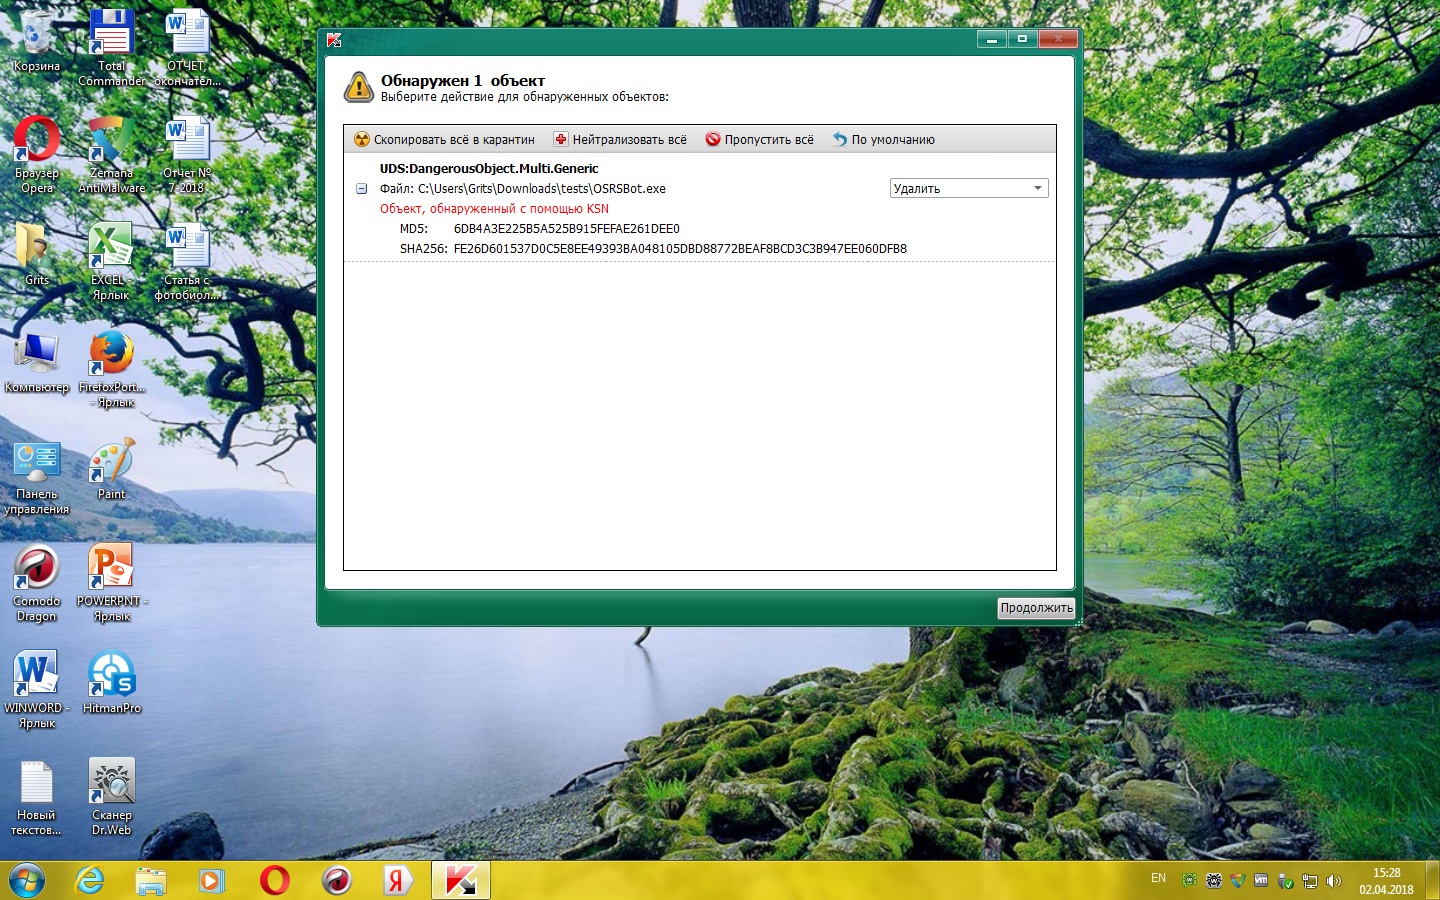Click the green Dr.Web tray icon
Screen dimensions: 1440x900
click(1189, 881)
